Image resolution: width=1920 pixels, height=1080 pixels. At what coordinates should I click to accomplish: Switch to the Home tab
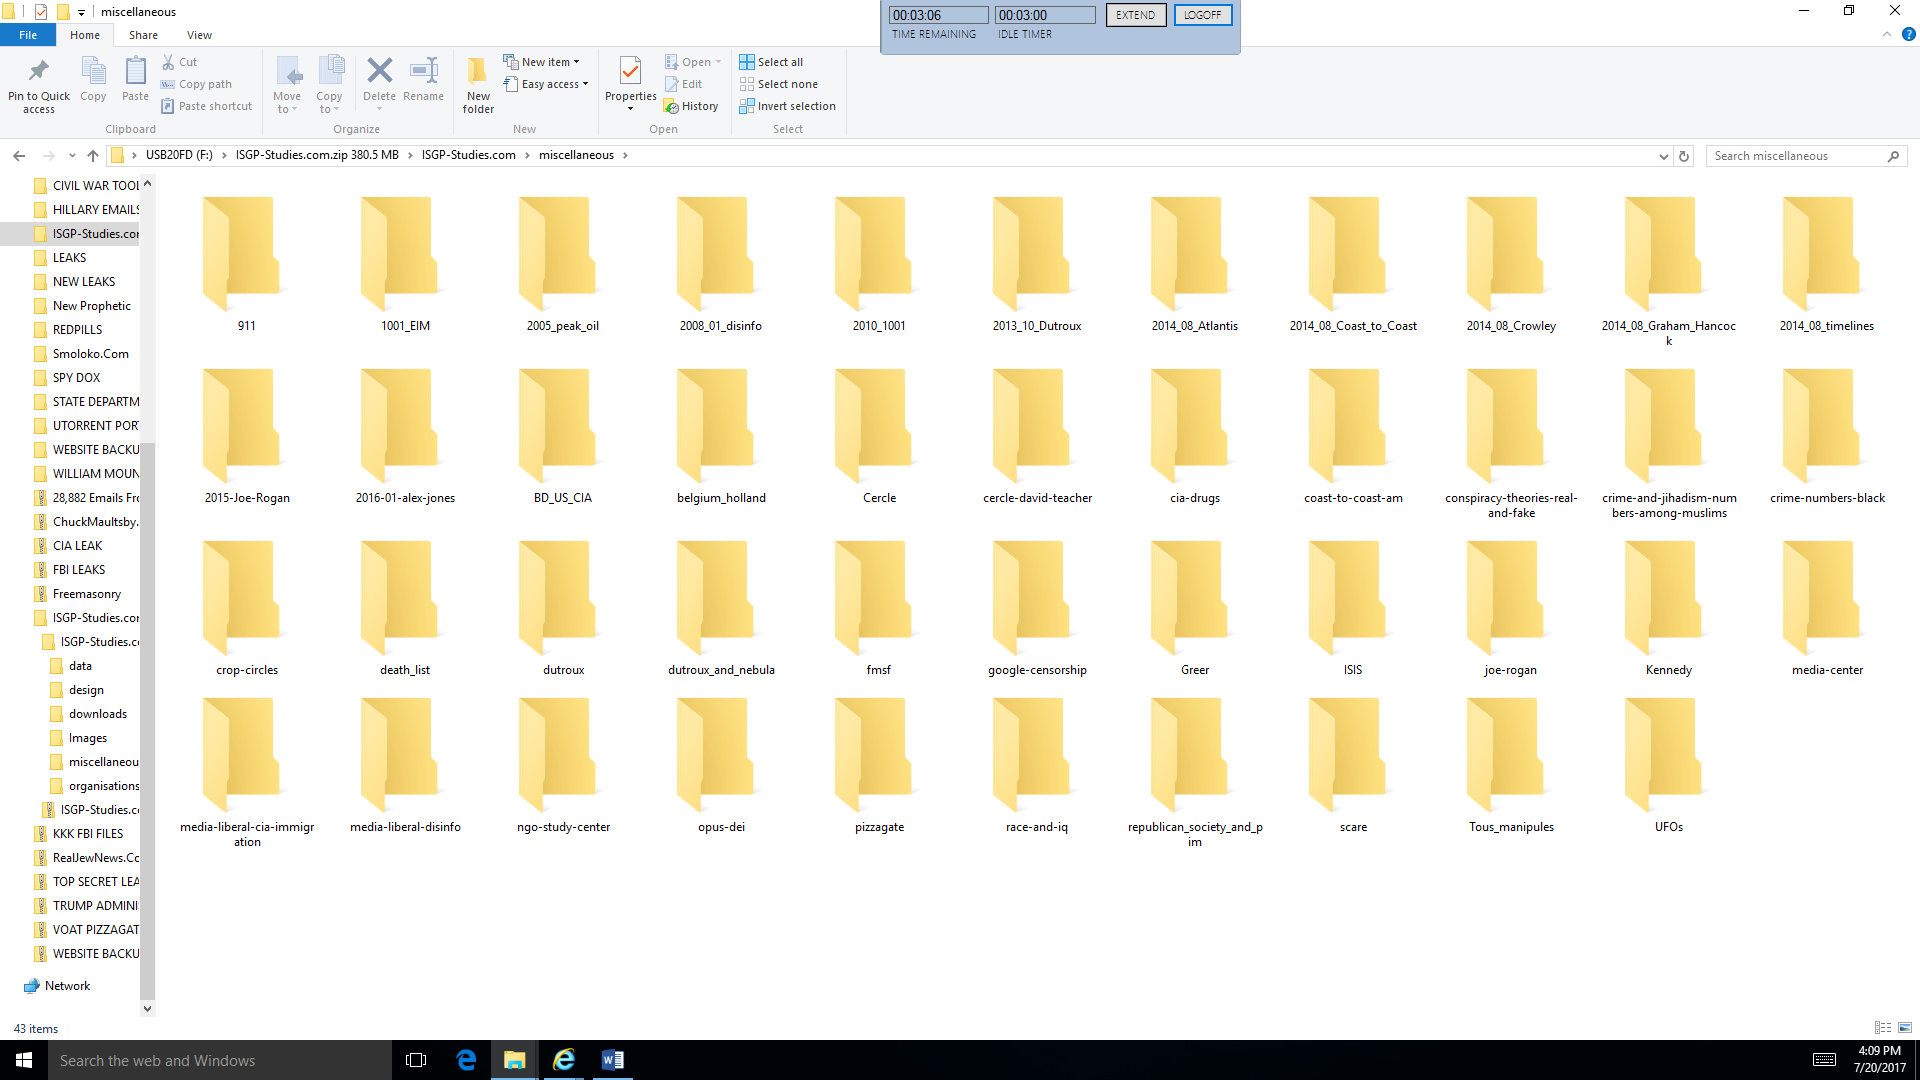click(x=85, y=35)
